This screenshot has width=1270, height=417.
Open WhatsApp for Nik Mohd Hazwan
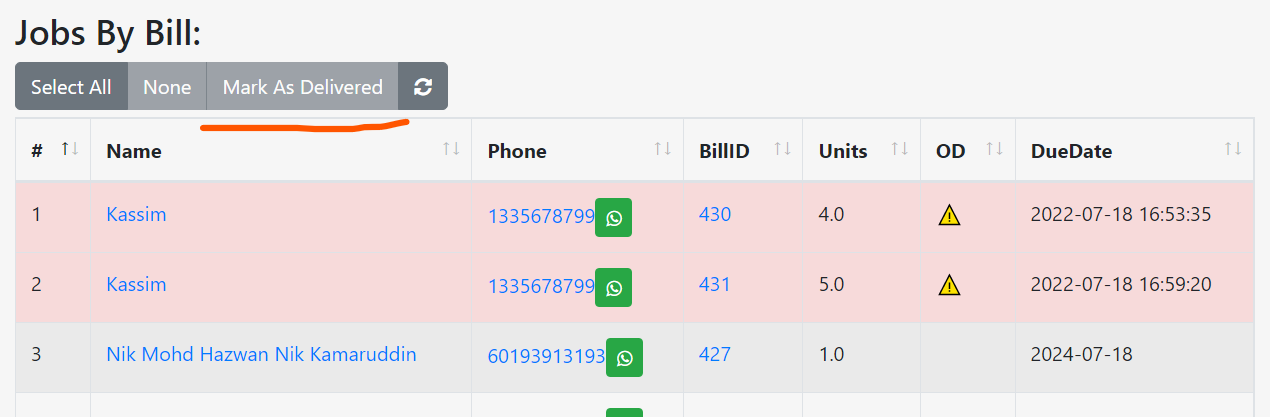tap(624, 357)
